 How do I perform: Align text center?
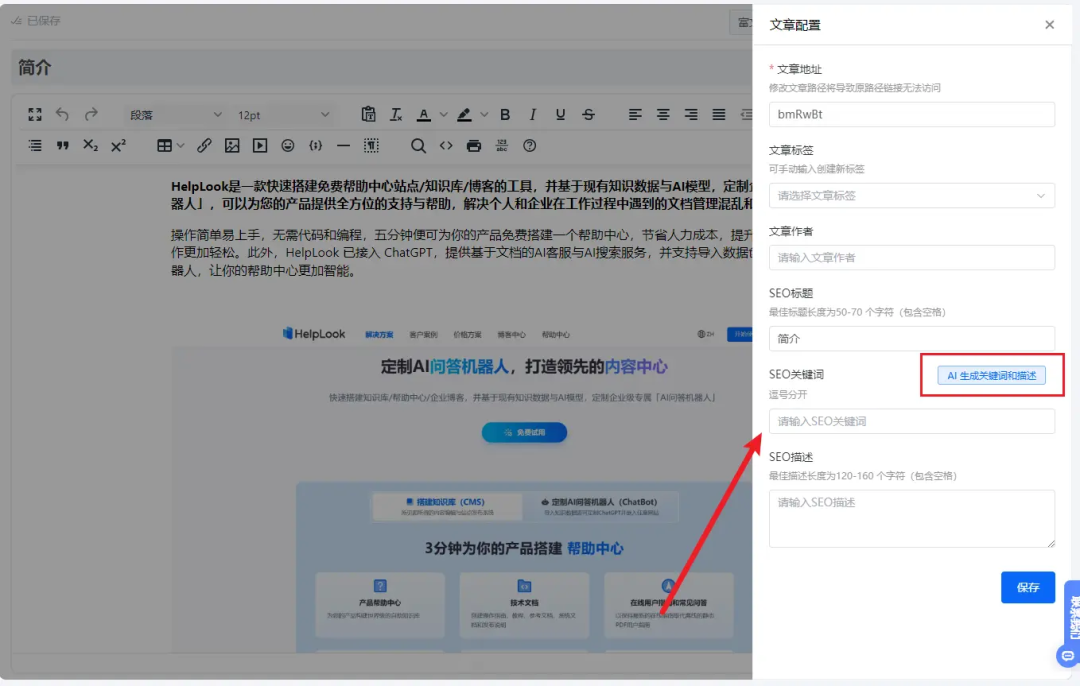[x=663, y=114]
